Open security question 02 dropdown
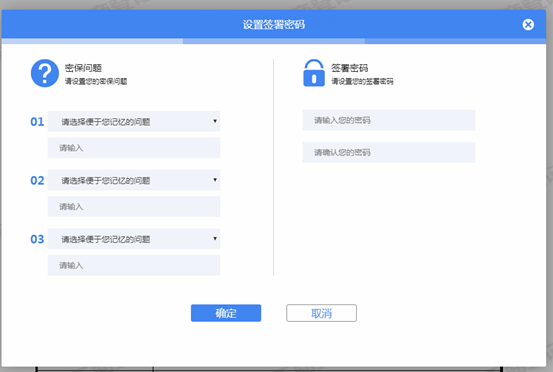The height and width of the screenshot is (372, 553). [x=134, y=180]
